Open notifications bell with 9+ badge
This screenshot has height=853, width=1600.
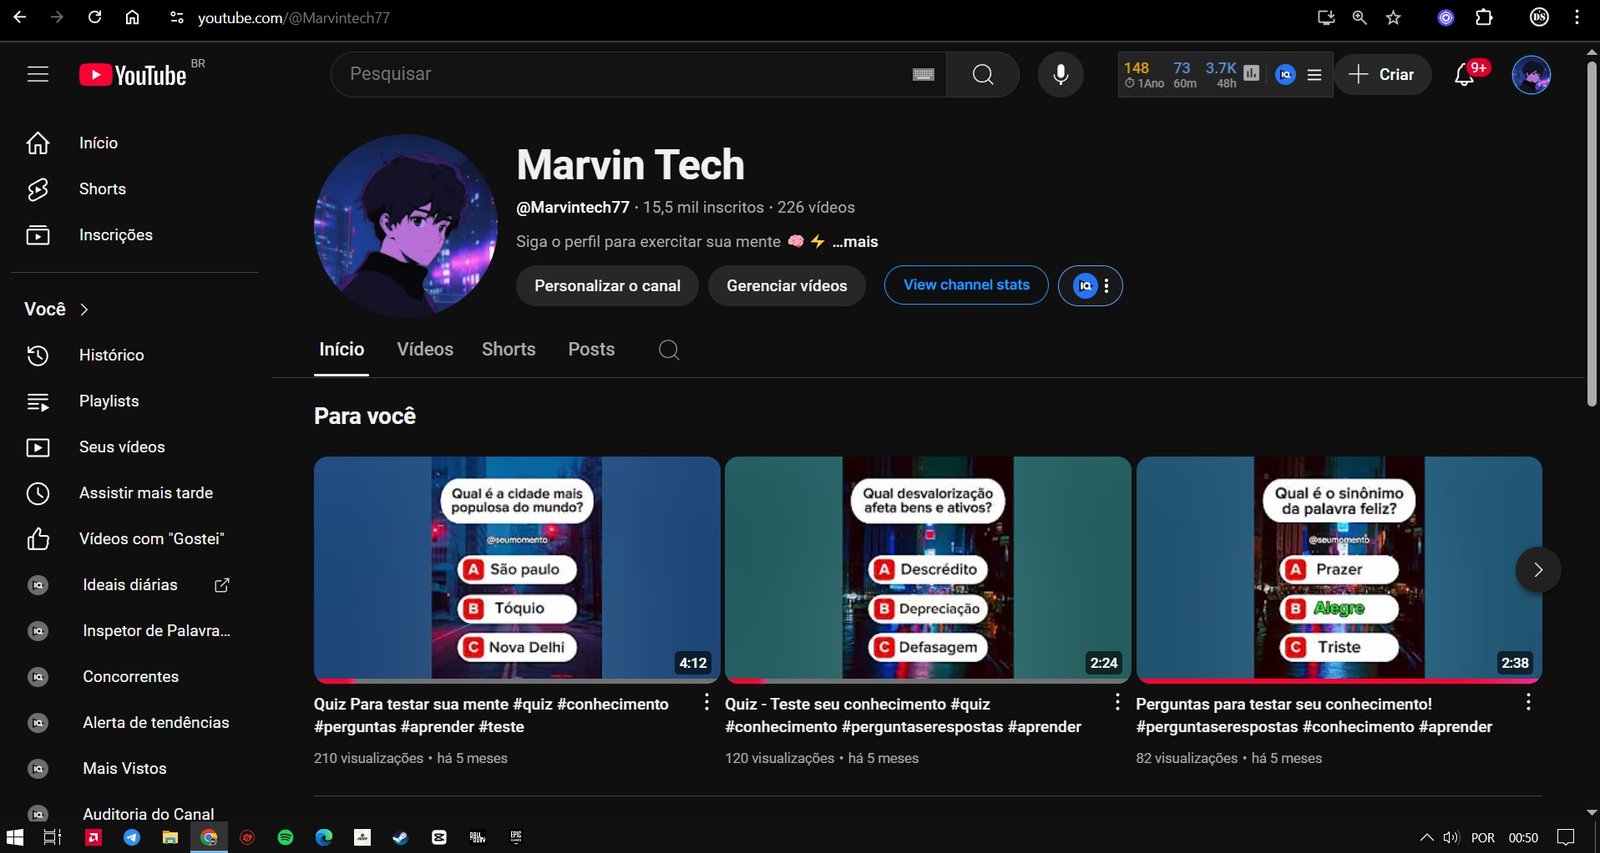(1464, 74)
